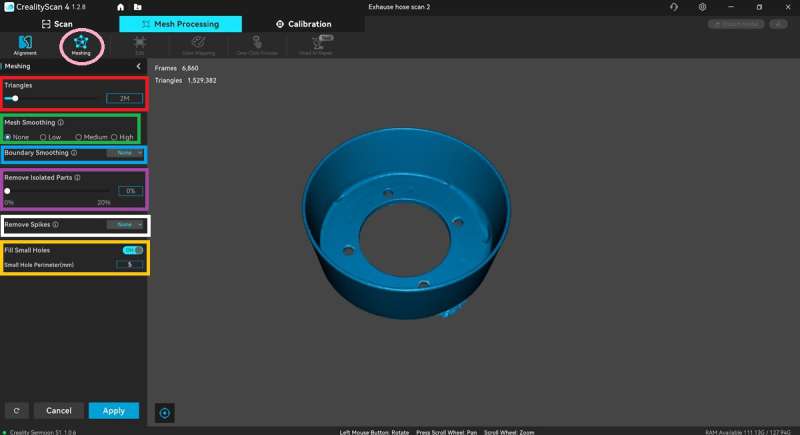The image size is (800, 435).
Task: Select the Meshing tool icon
Action: coord(80,43)
